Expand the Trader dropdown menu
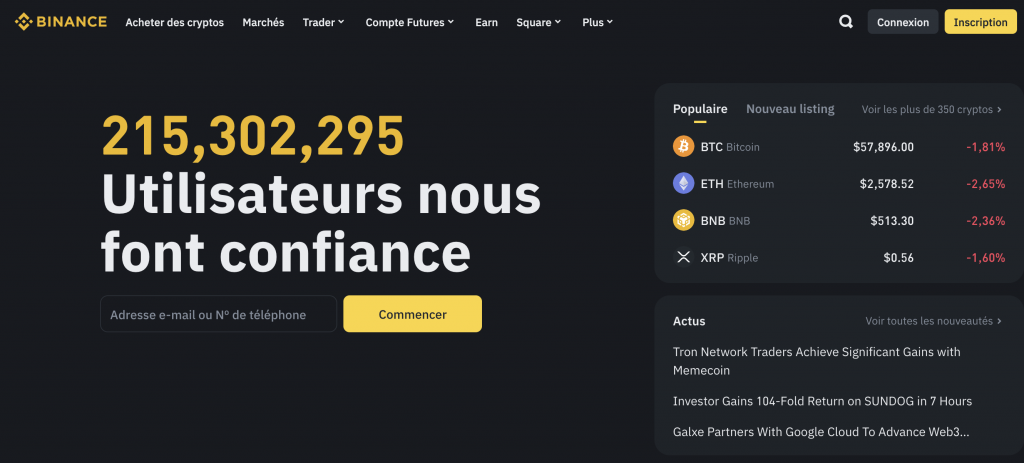Viewport: 1024px width, 463px height. click(x=324, y=22)
